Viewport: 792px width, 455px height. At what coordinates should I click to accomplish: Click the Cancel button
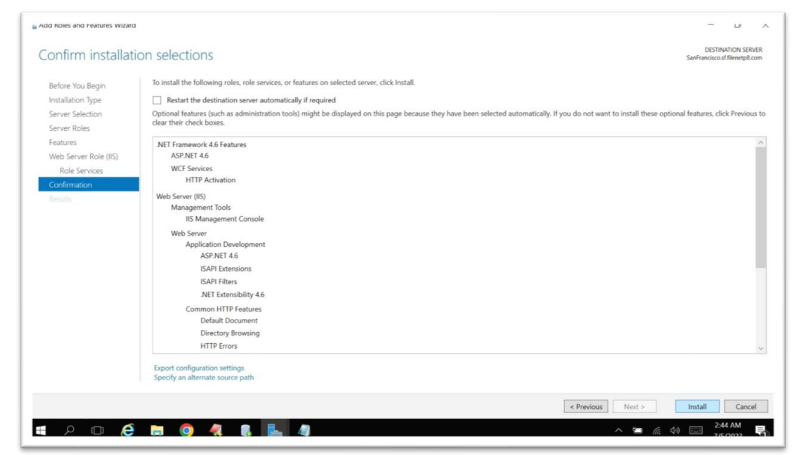tap(746, 407)
